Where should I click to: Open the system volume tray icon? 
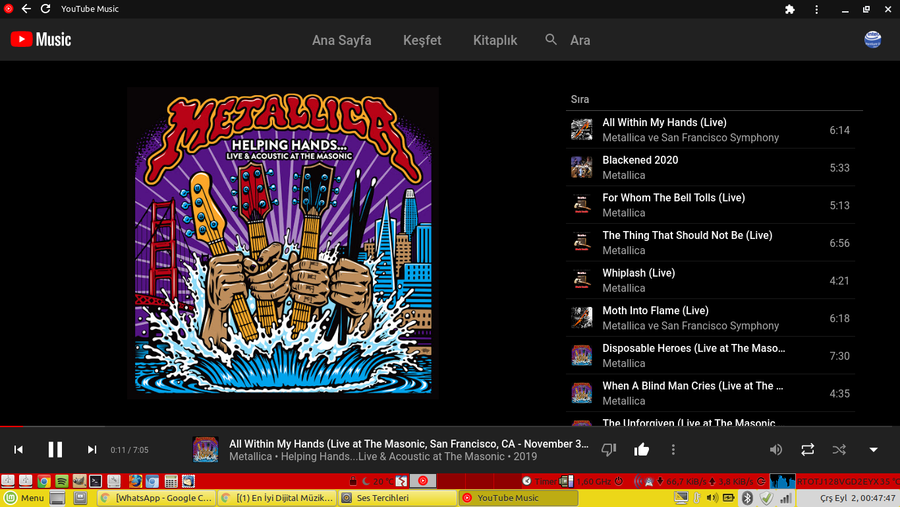tap(712, 498)
